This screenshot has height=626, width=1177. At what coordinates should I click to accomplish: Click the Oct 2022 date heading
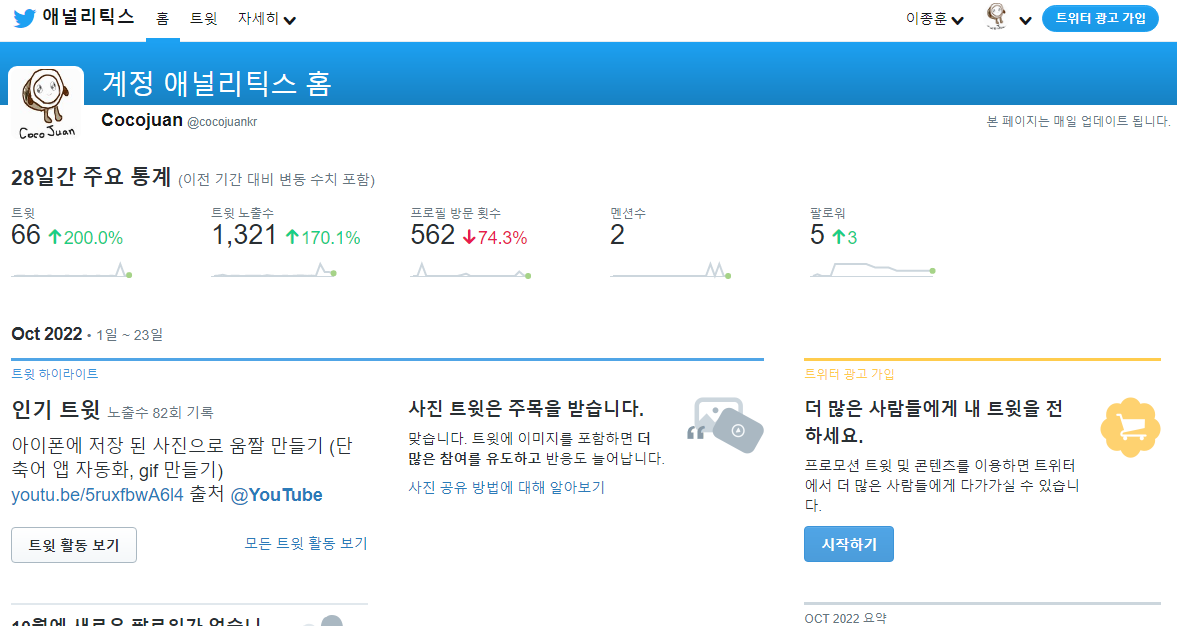[47, 334]
